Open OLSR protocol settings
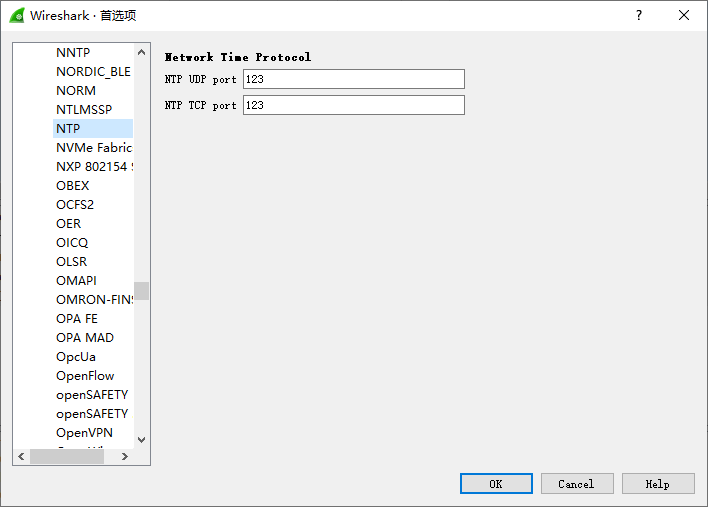Viewport: 708px width, 508px height. [x=71, y=261]
